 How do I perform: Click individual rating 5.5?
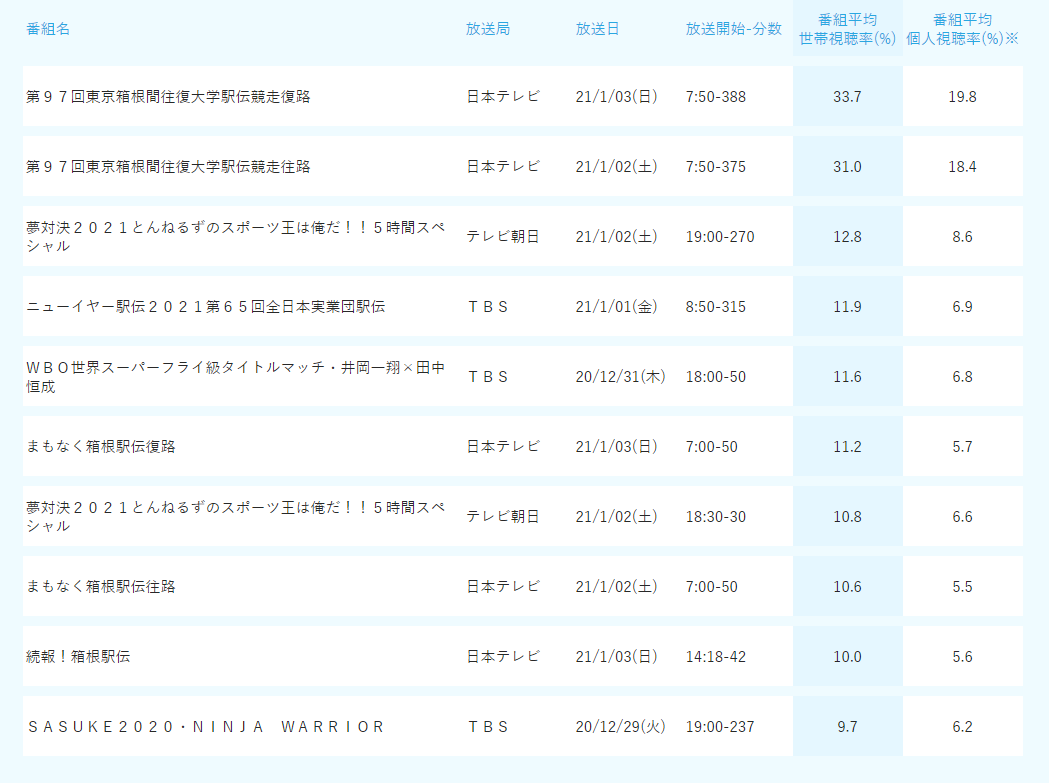coord(962,586)
